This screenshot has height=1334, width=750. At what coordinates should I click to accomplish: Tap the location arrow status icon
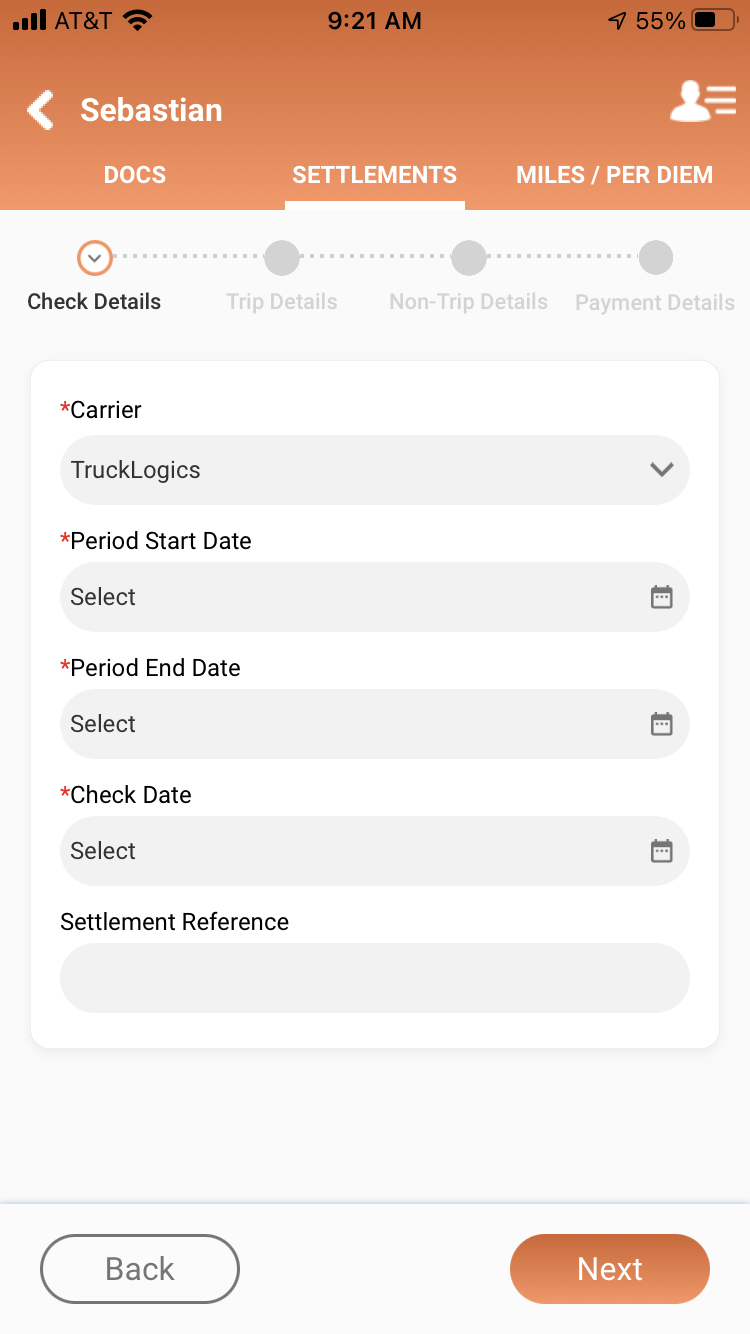617,21
